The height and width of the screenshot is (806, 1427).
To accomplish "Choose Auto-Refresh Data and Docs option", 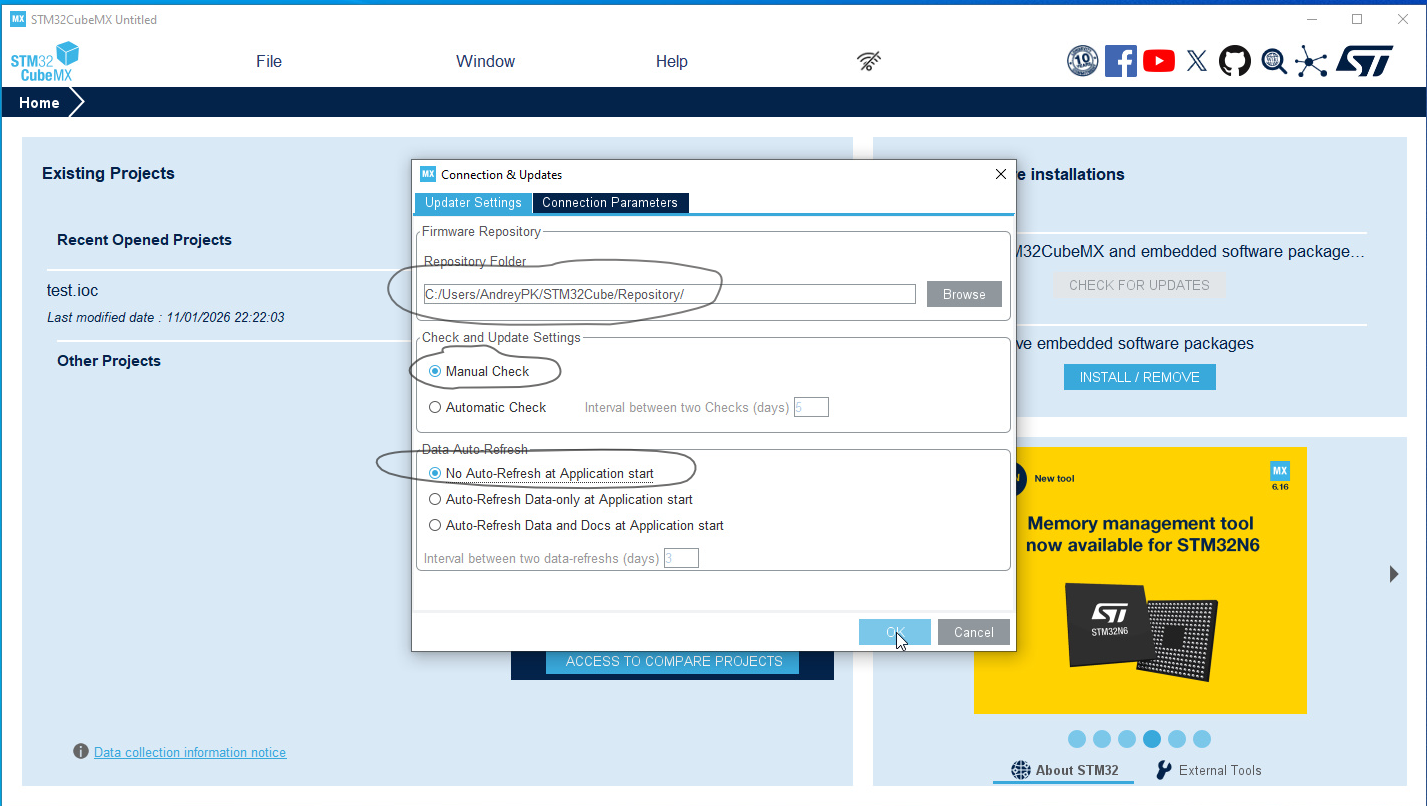I will 435,525.
